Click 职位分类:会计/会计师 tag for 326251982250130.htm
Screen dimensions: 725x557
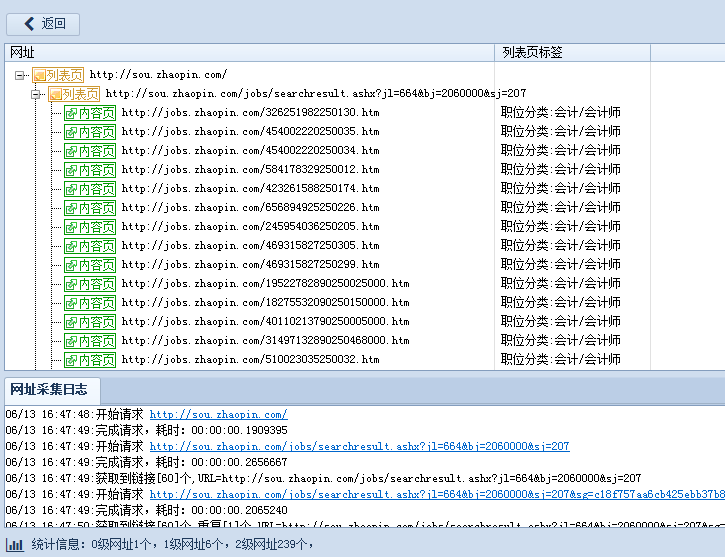coord(560,112)
